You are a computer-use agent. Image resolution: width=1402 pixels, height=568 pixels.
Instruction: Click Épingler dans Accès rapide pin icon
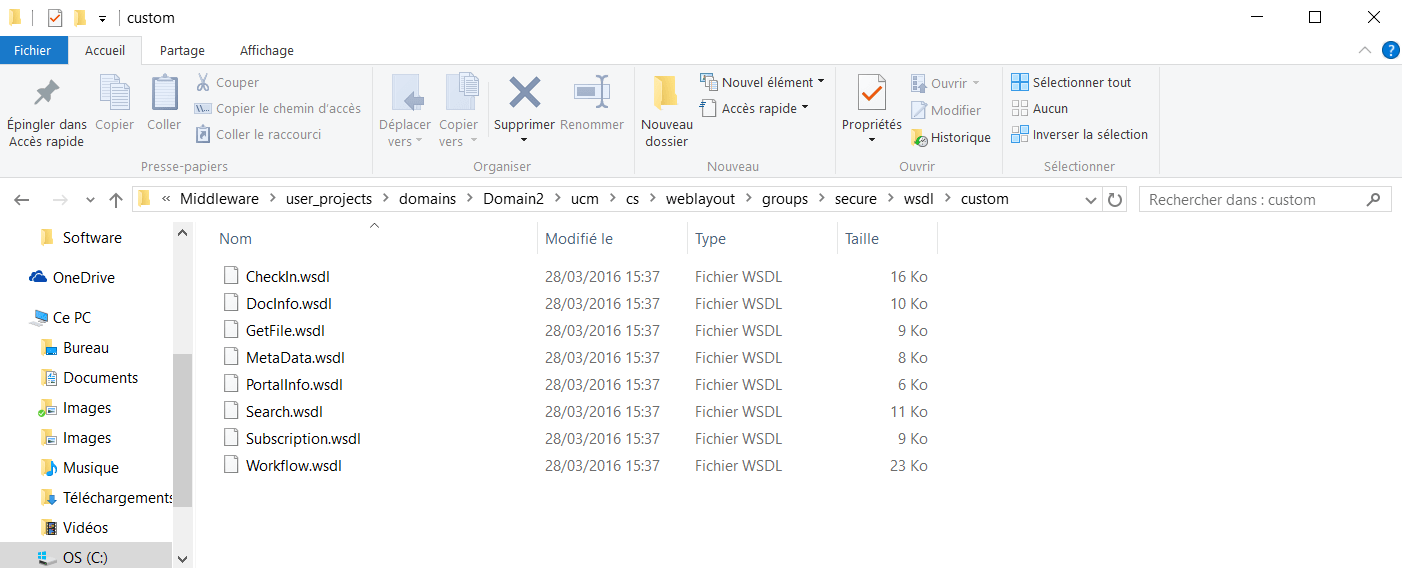46,93
